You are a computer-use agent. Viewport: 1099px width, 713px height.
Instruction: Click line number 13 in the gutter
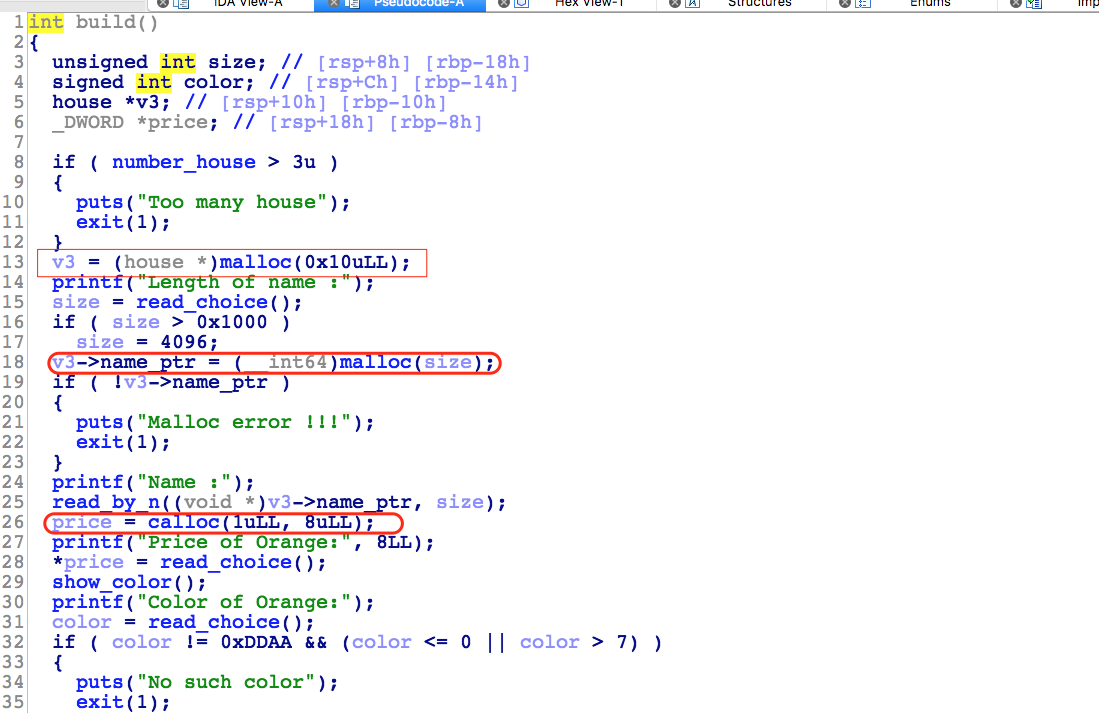pyautogui.click(x=13, y=263)
